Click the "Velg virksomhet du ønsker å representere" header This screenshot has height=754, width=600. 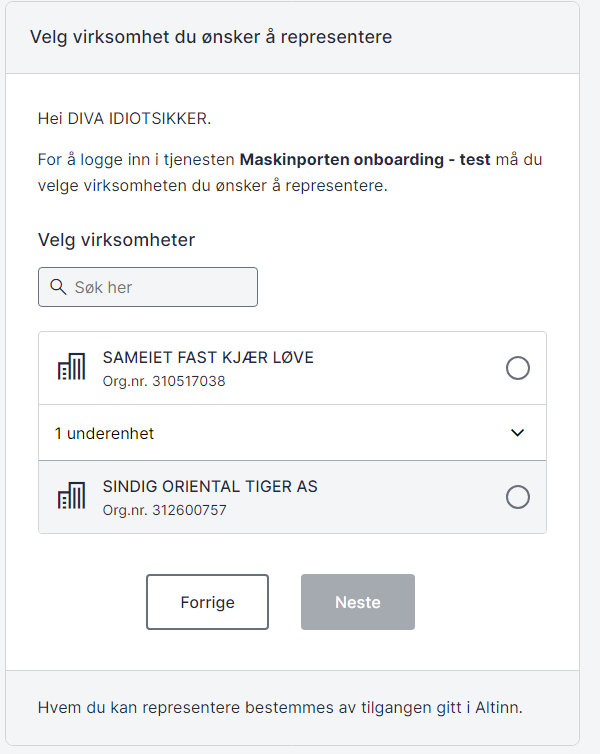pos(211,37)
